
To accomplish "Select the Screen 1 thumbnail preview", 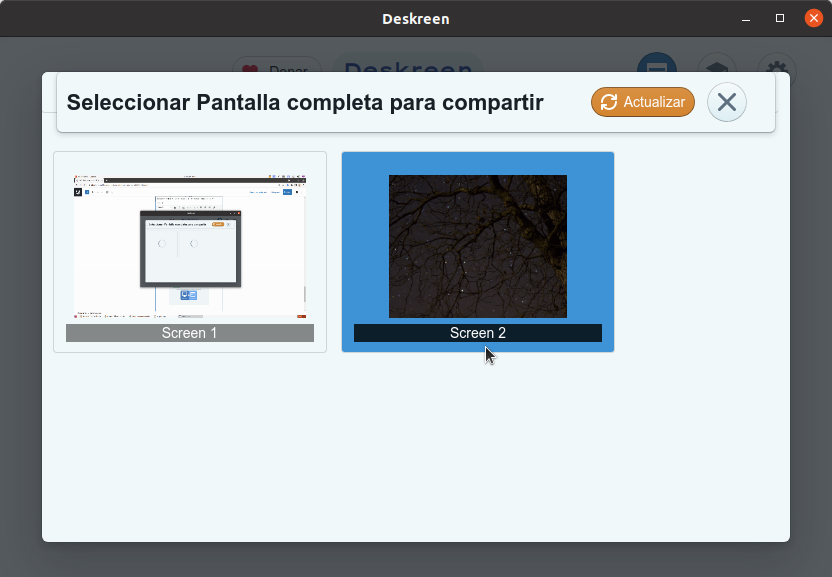I will 190,247.
